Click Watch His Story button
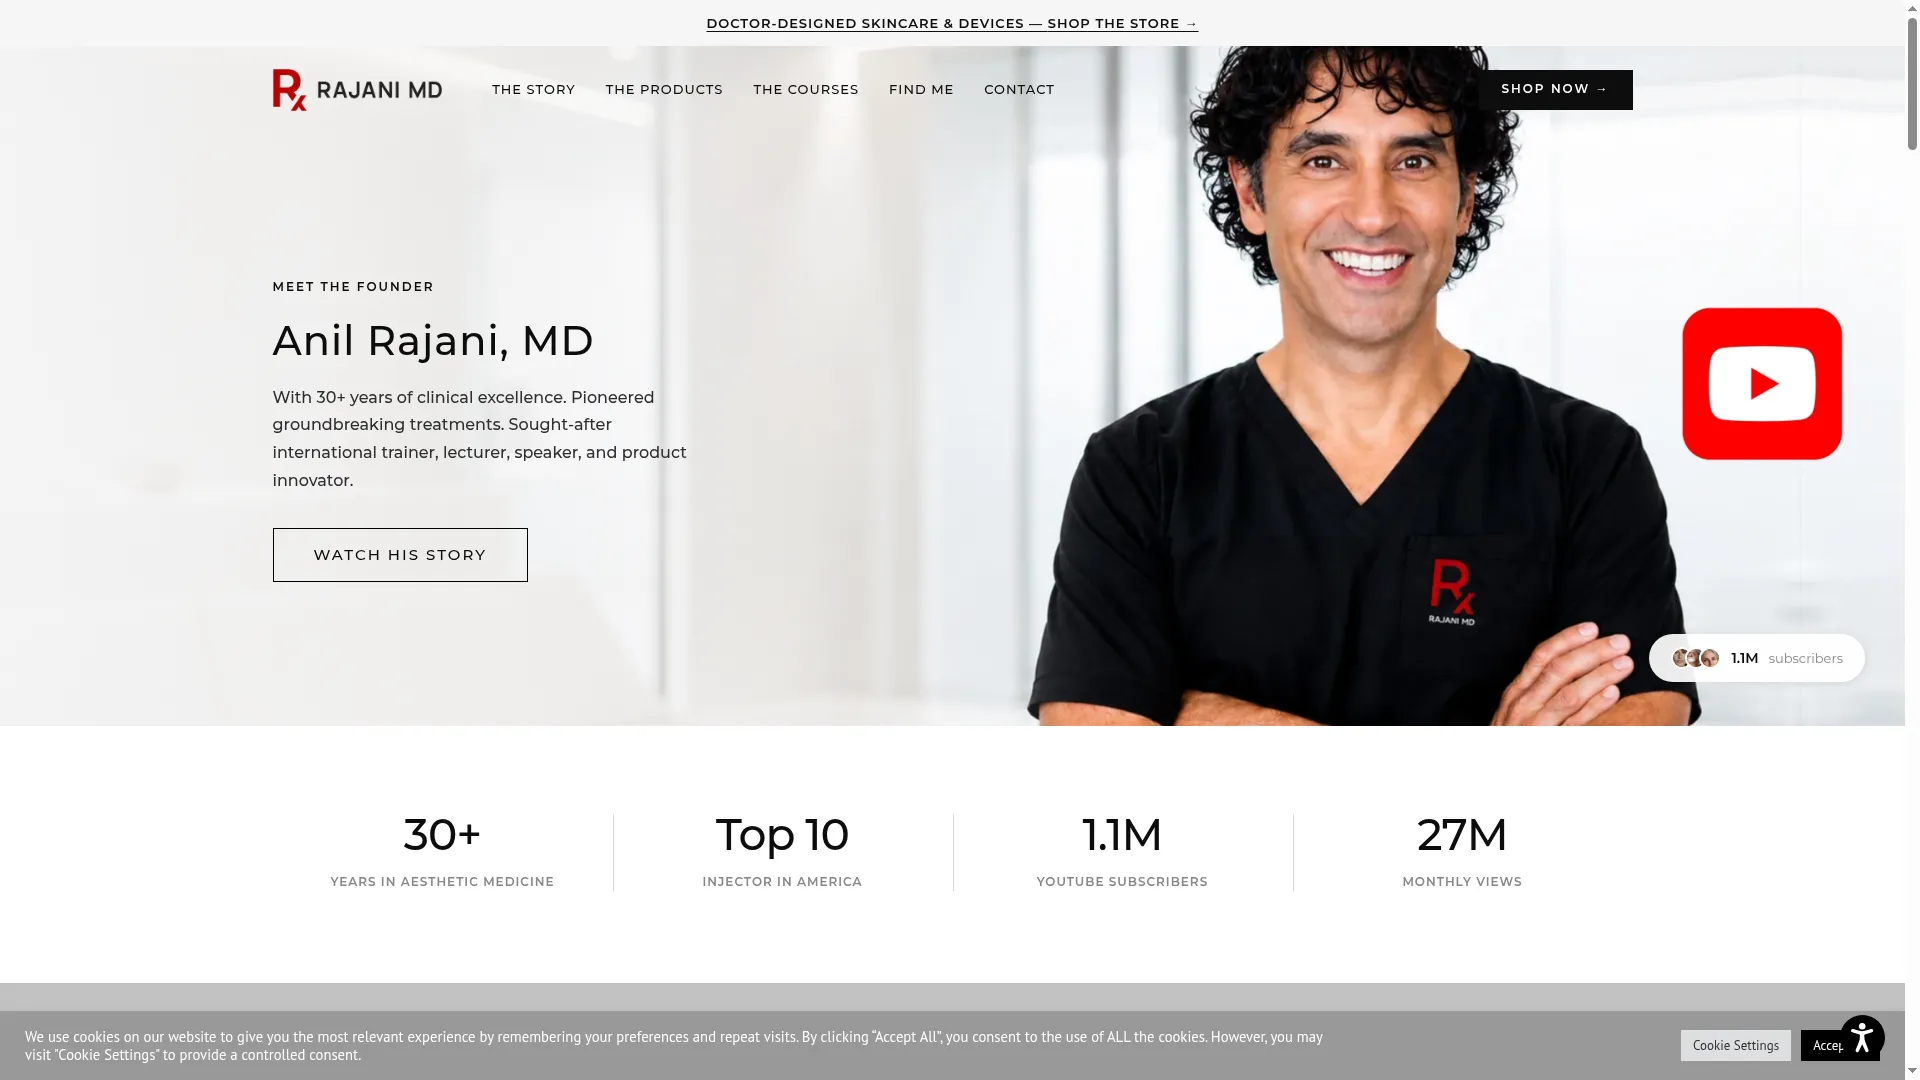1920x1080 pixels. tap(400, 555)
